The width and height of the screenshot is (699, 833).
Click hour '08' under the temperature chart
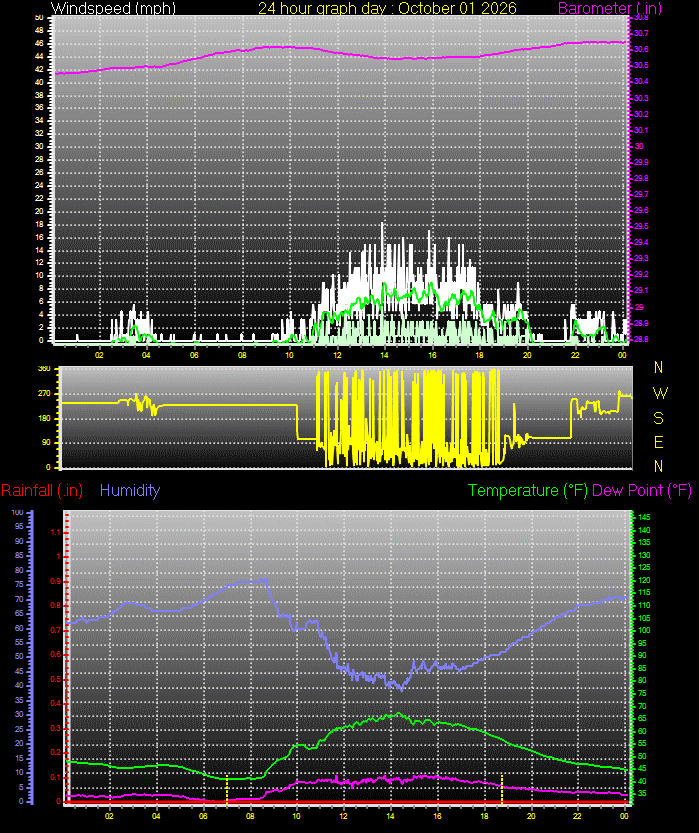pos(250,816)
